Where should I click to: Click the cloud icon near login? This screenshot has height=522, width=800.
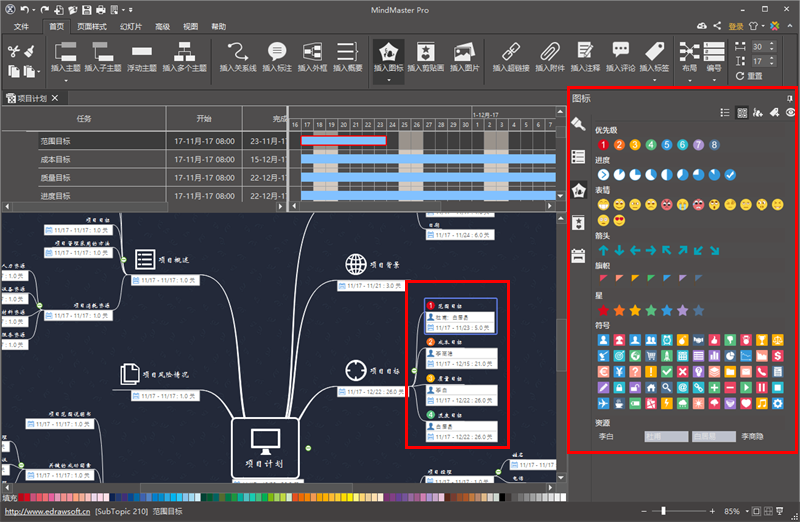[702, 26]
